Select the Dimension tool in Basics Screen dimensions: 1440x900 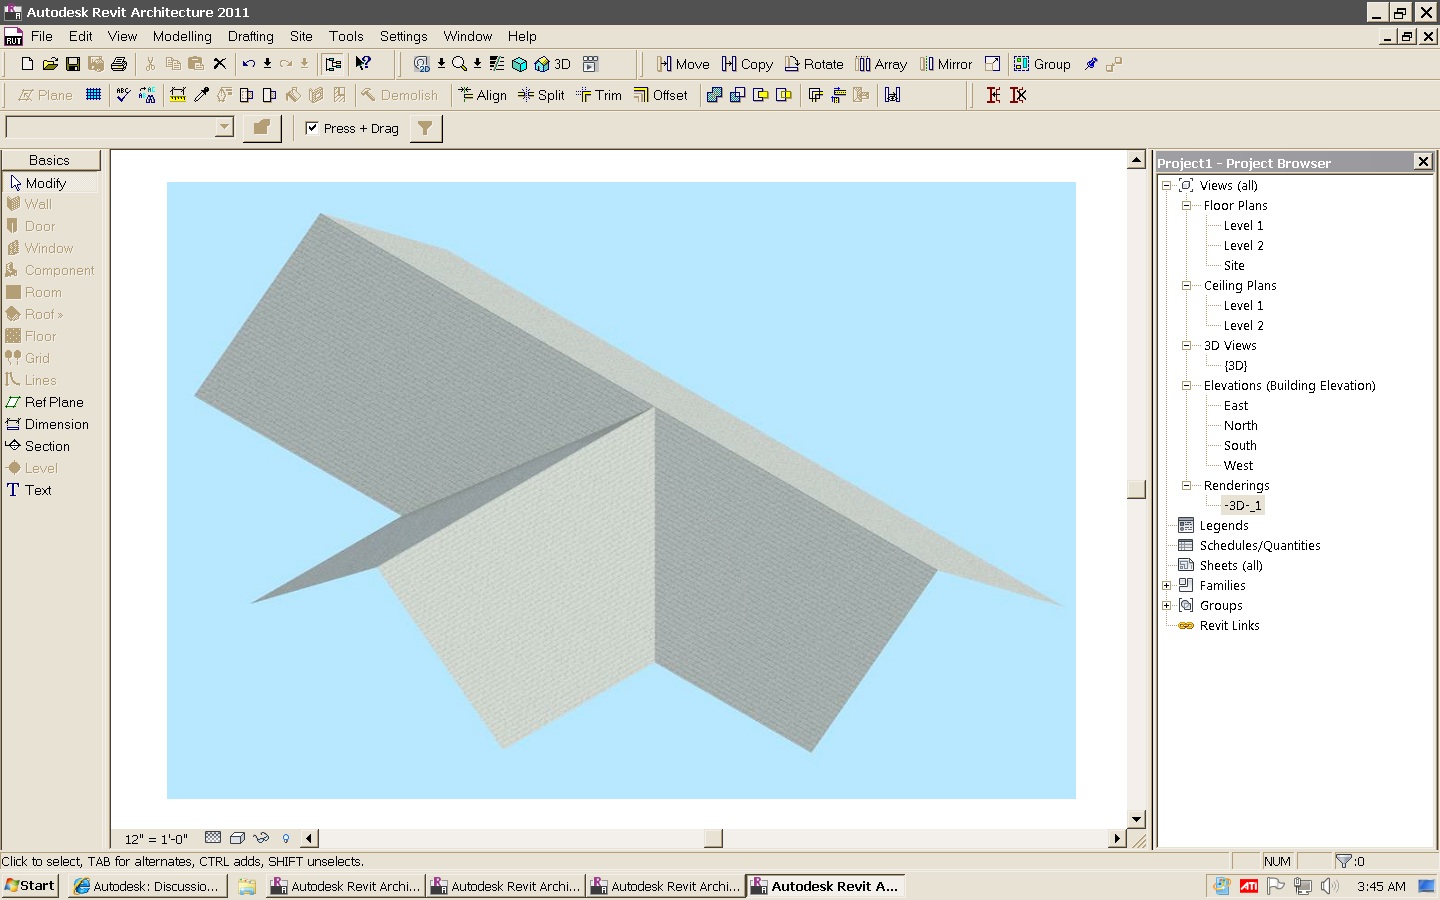point(47,424)
